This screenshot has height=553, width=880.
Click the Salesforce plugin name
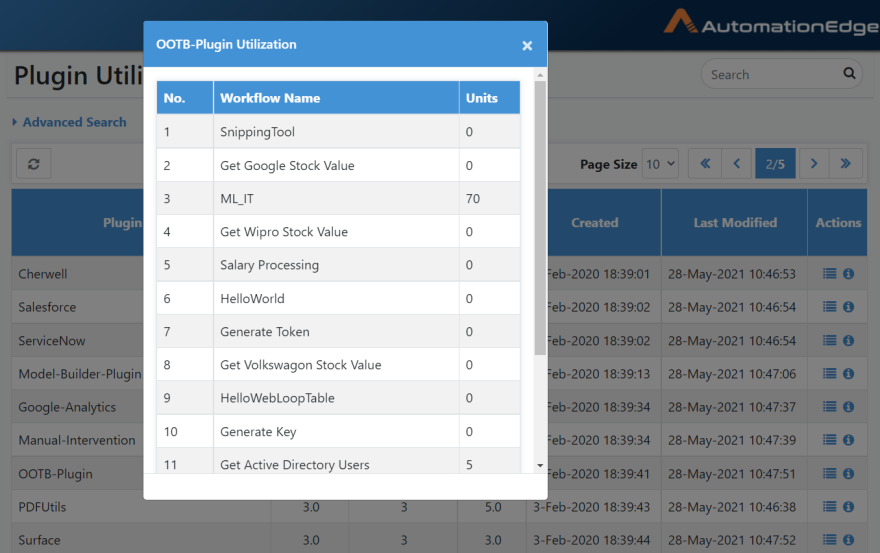47,307
